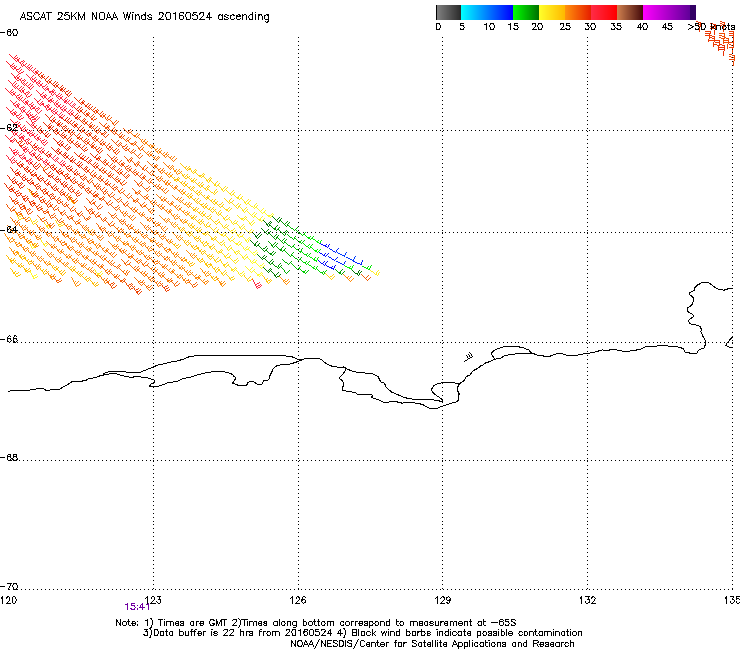This screenshot has width=740, height=650.
Task: Click the '>50 knots' legend label
Action: [711, 27]
